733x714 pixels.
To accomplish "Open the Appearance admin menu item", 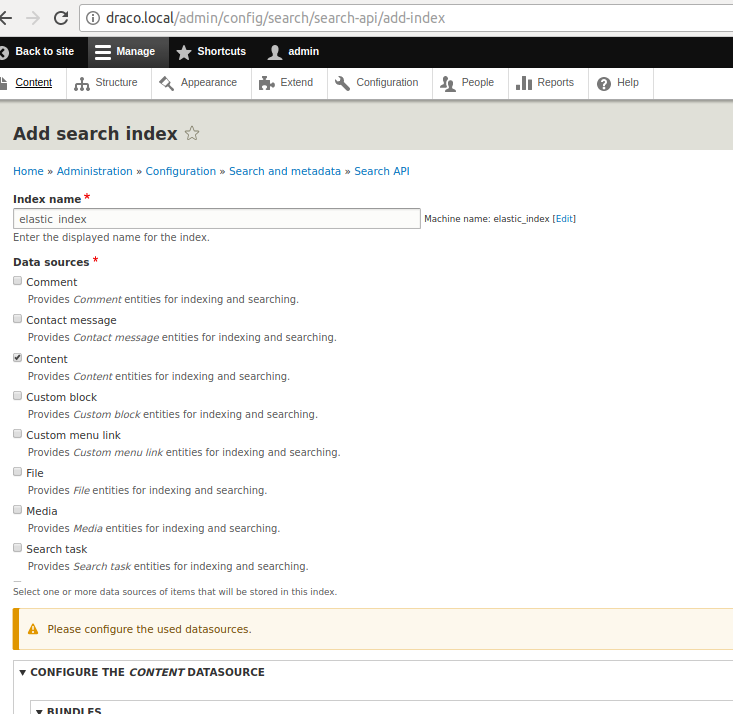I will coord(201,83).
